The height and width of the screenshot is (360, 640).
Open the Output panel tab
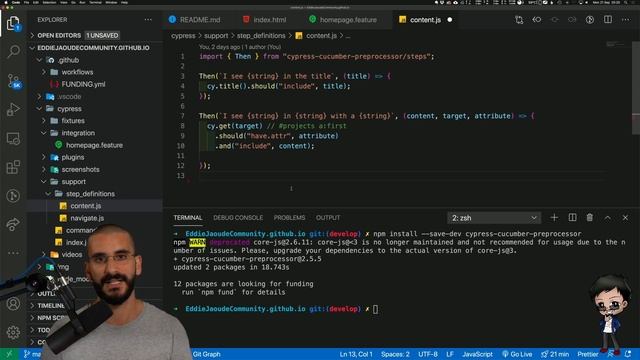328,218
